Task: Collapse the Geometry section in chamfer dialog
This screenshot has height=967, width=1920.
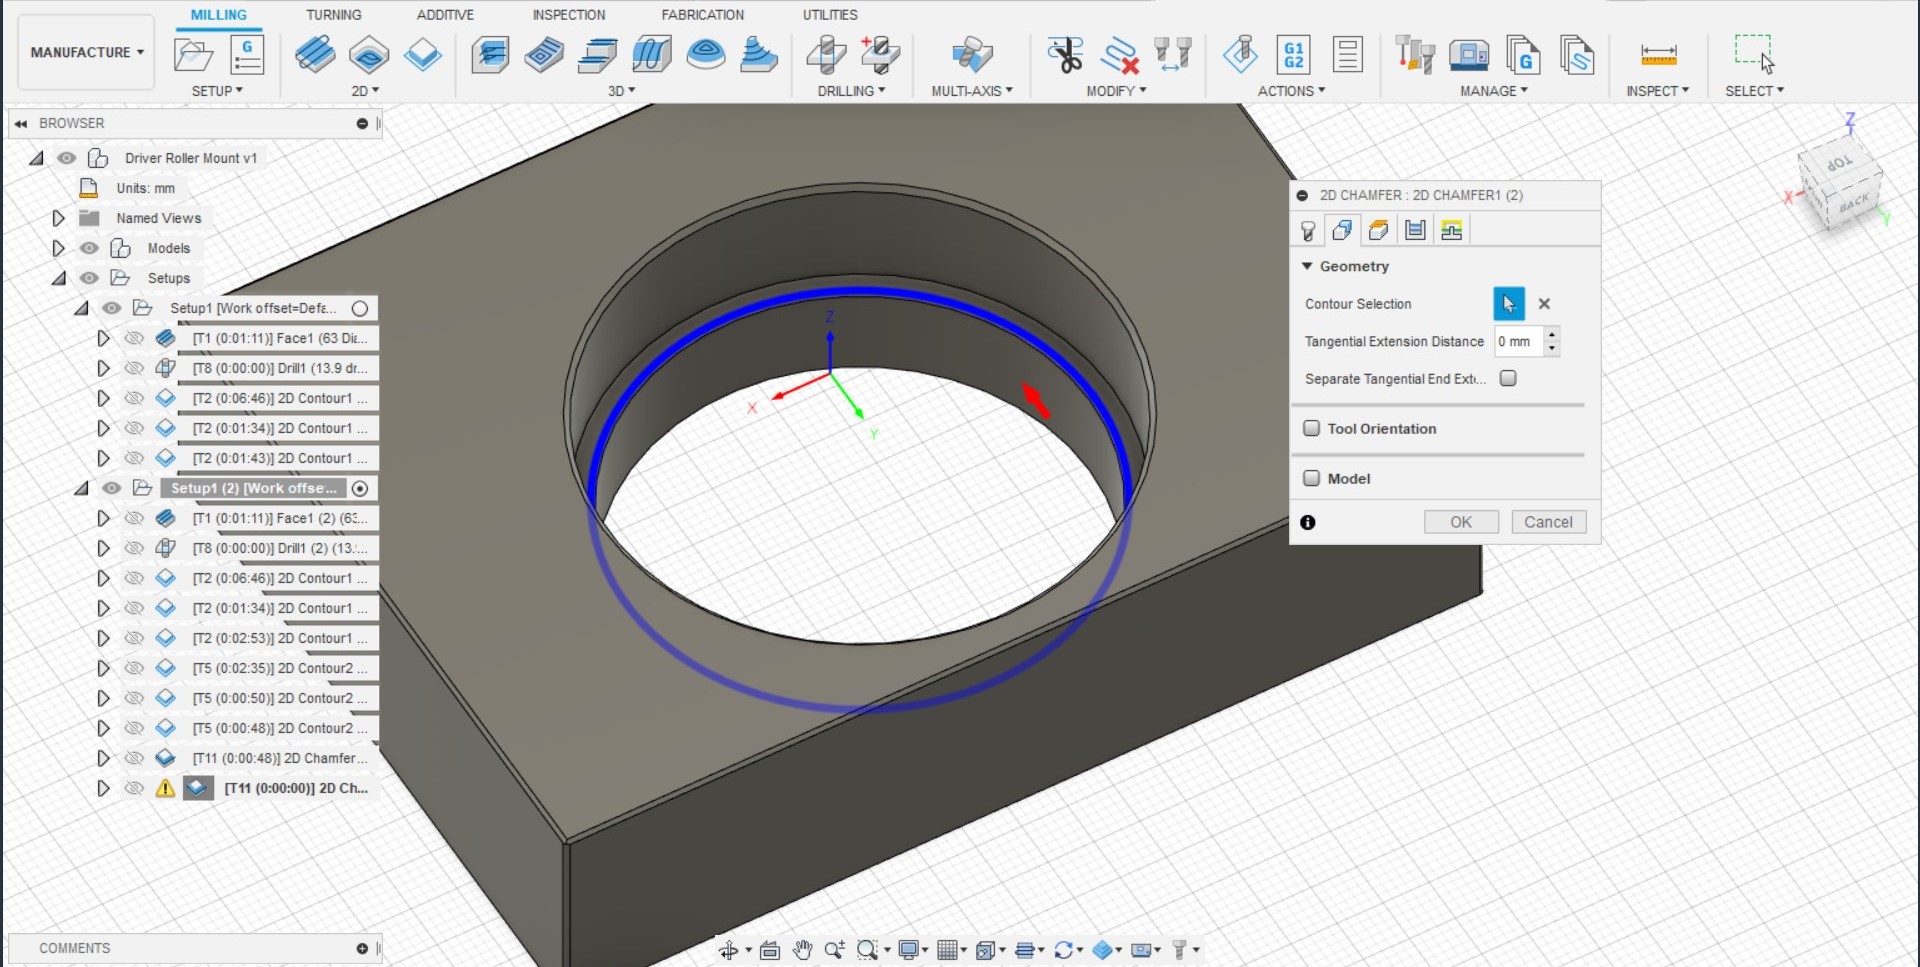Action: pyautogui.click(x=1308, y=266)
